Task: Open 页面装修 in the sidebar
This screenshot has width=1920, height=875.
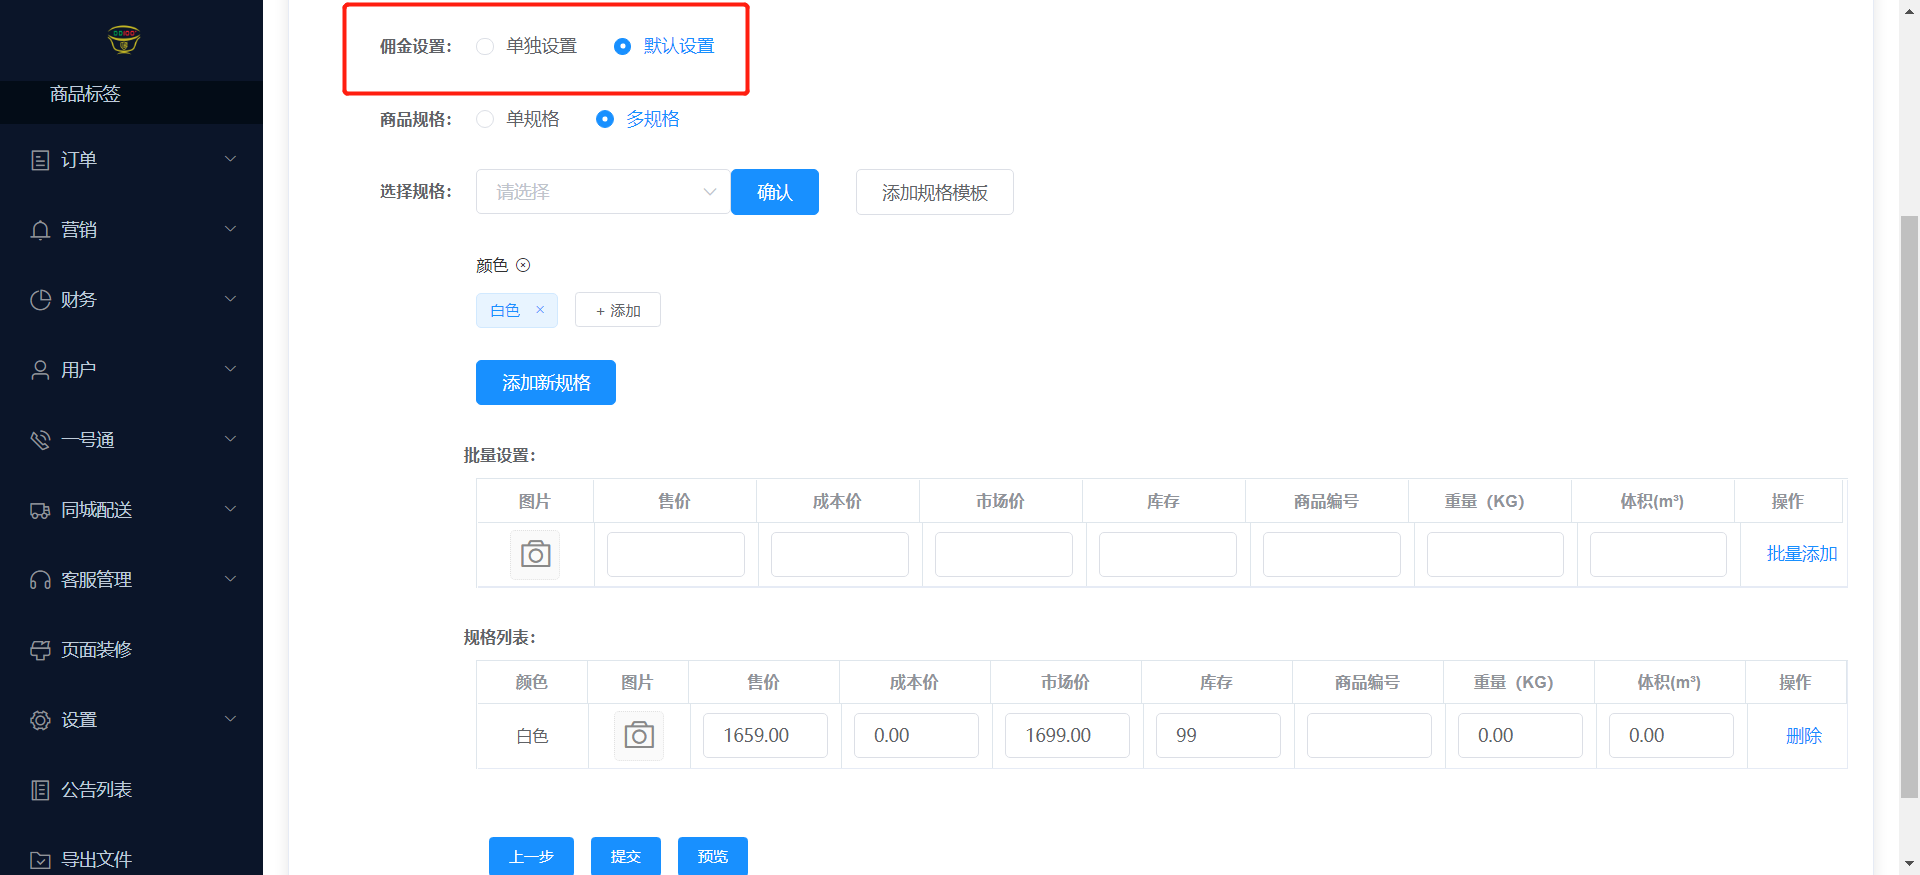Action: [x=96, y=650]
